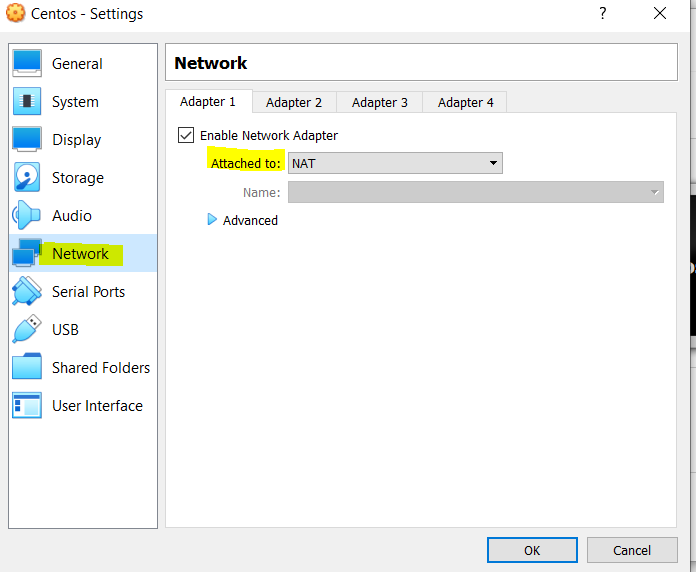Open the System settings page

tap(83, 102)
